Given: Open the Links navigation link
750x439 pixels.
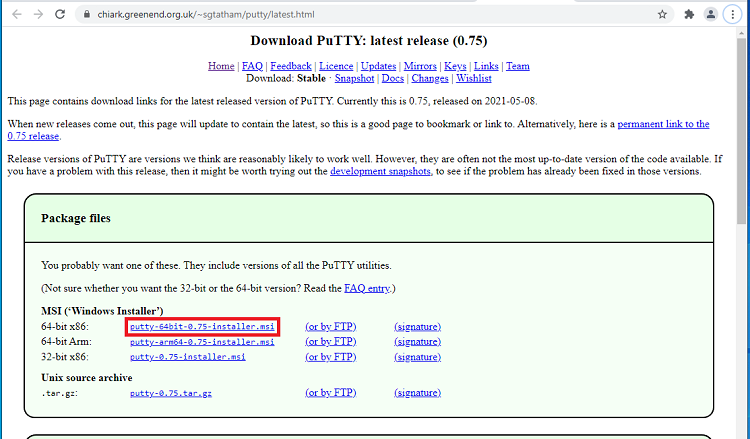Looking at the screenshot, I should point(486,66).
